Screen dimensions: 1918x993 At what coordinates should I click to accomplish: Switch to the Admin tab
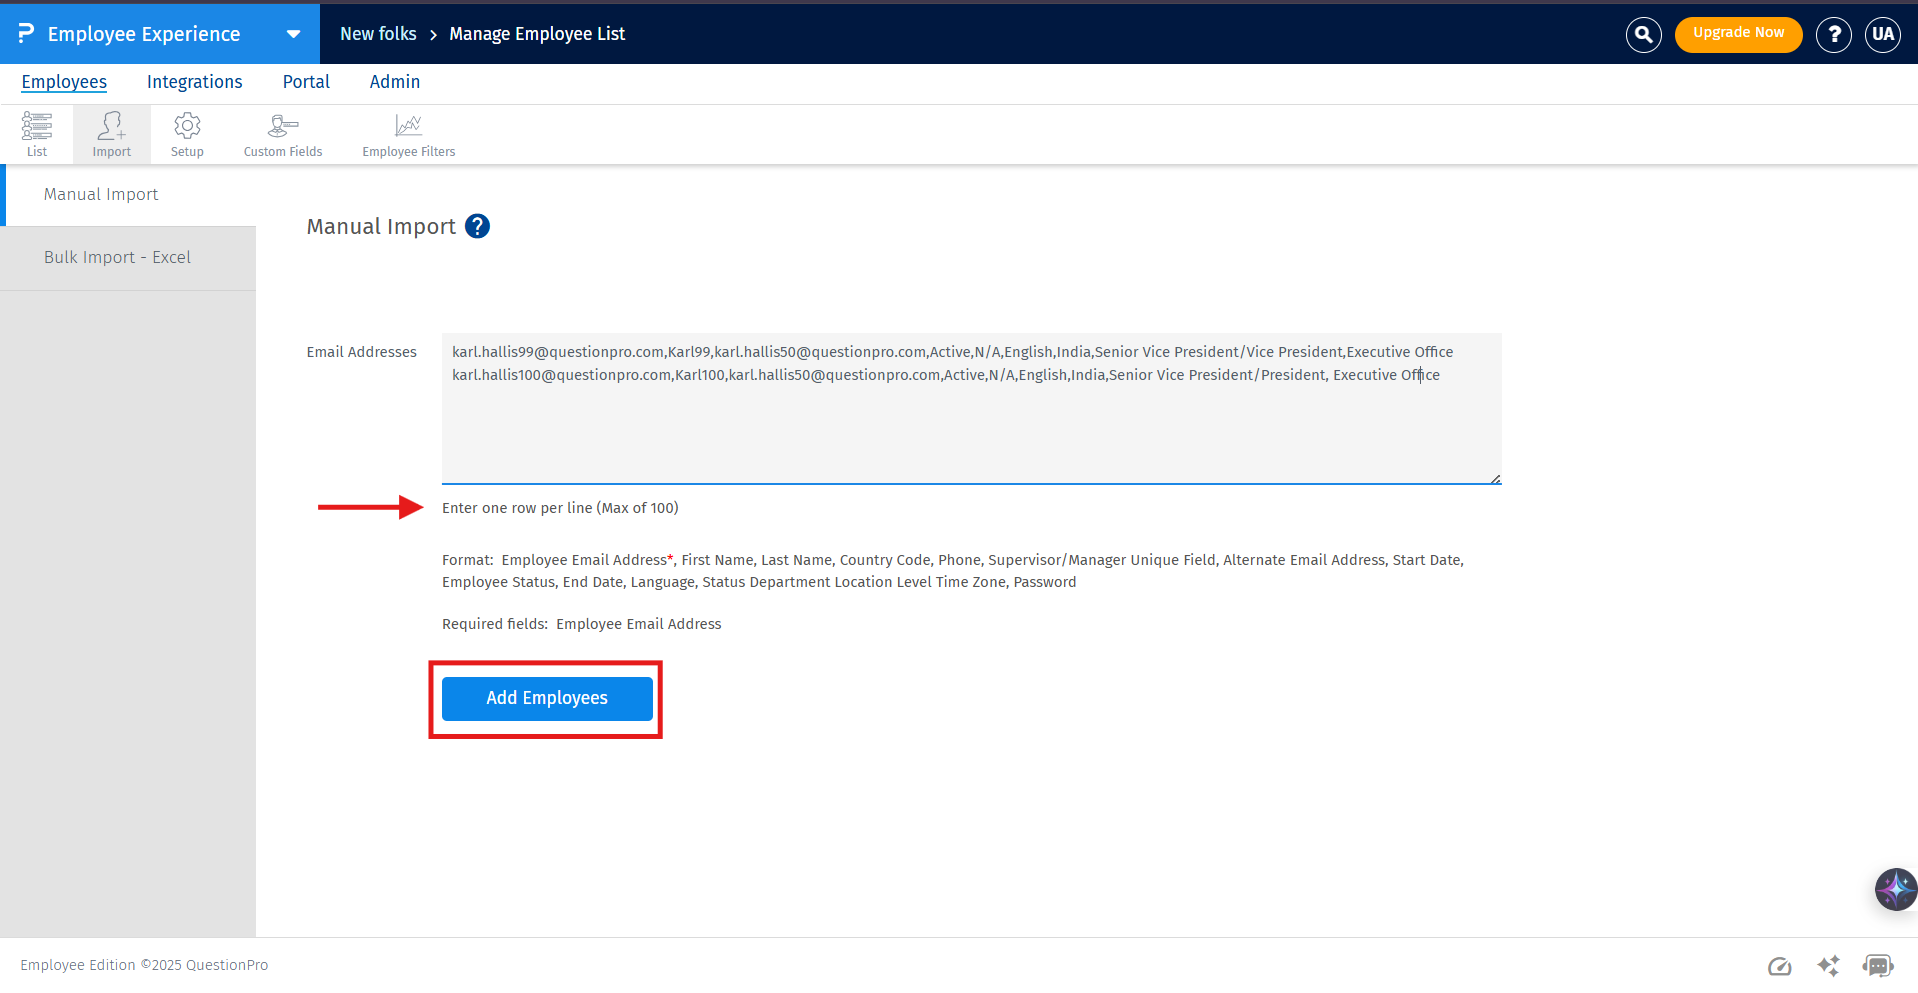(395, 82)
